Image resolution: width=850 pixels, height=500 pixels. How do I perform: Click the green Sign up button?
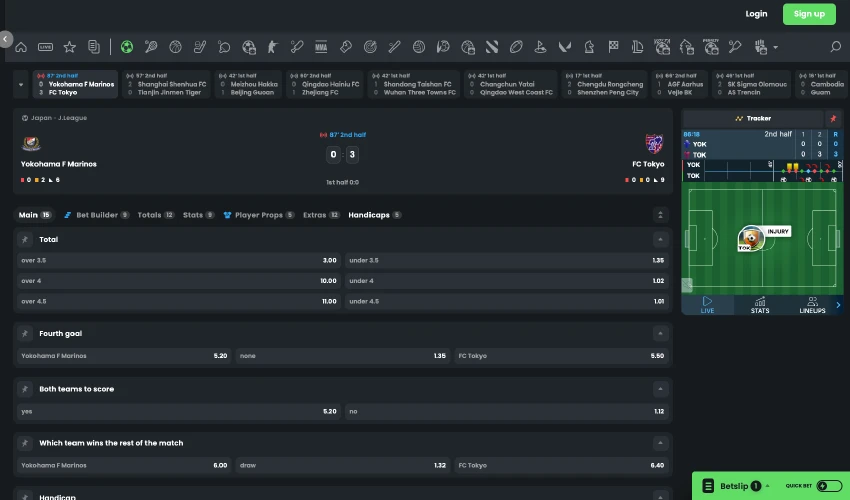coord(809,14)
